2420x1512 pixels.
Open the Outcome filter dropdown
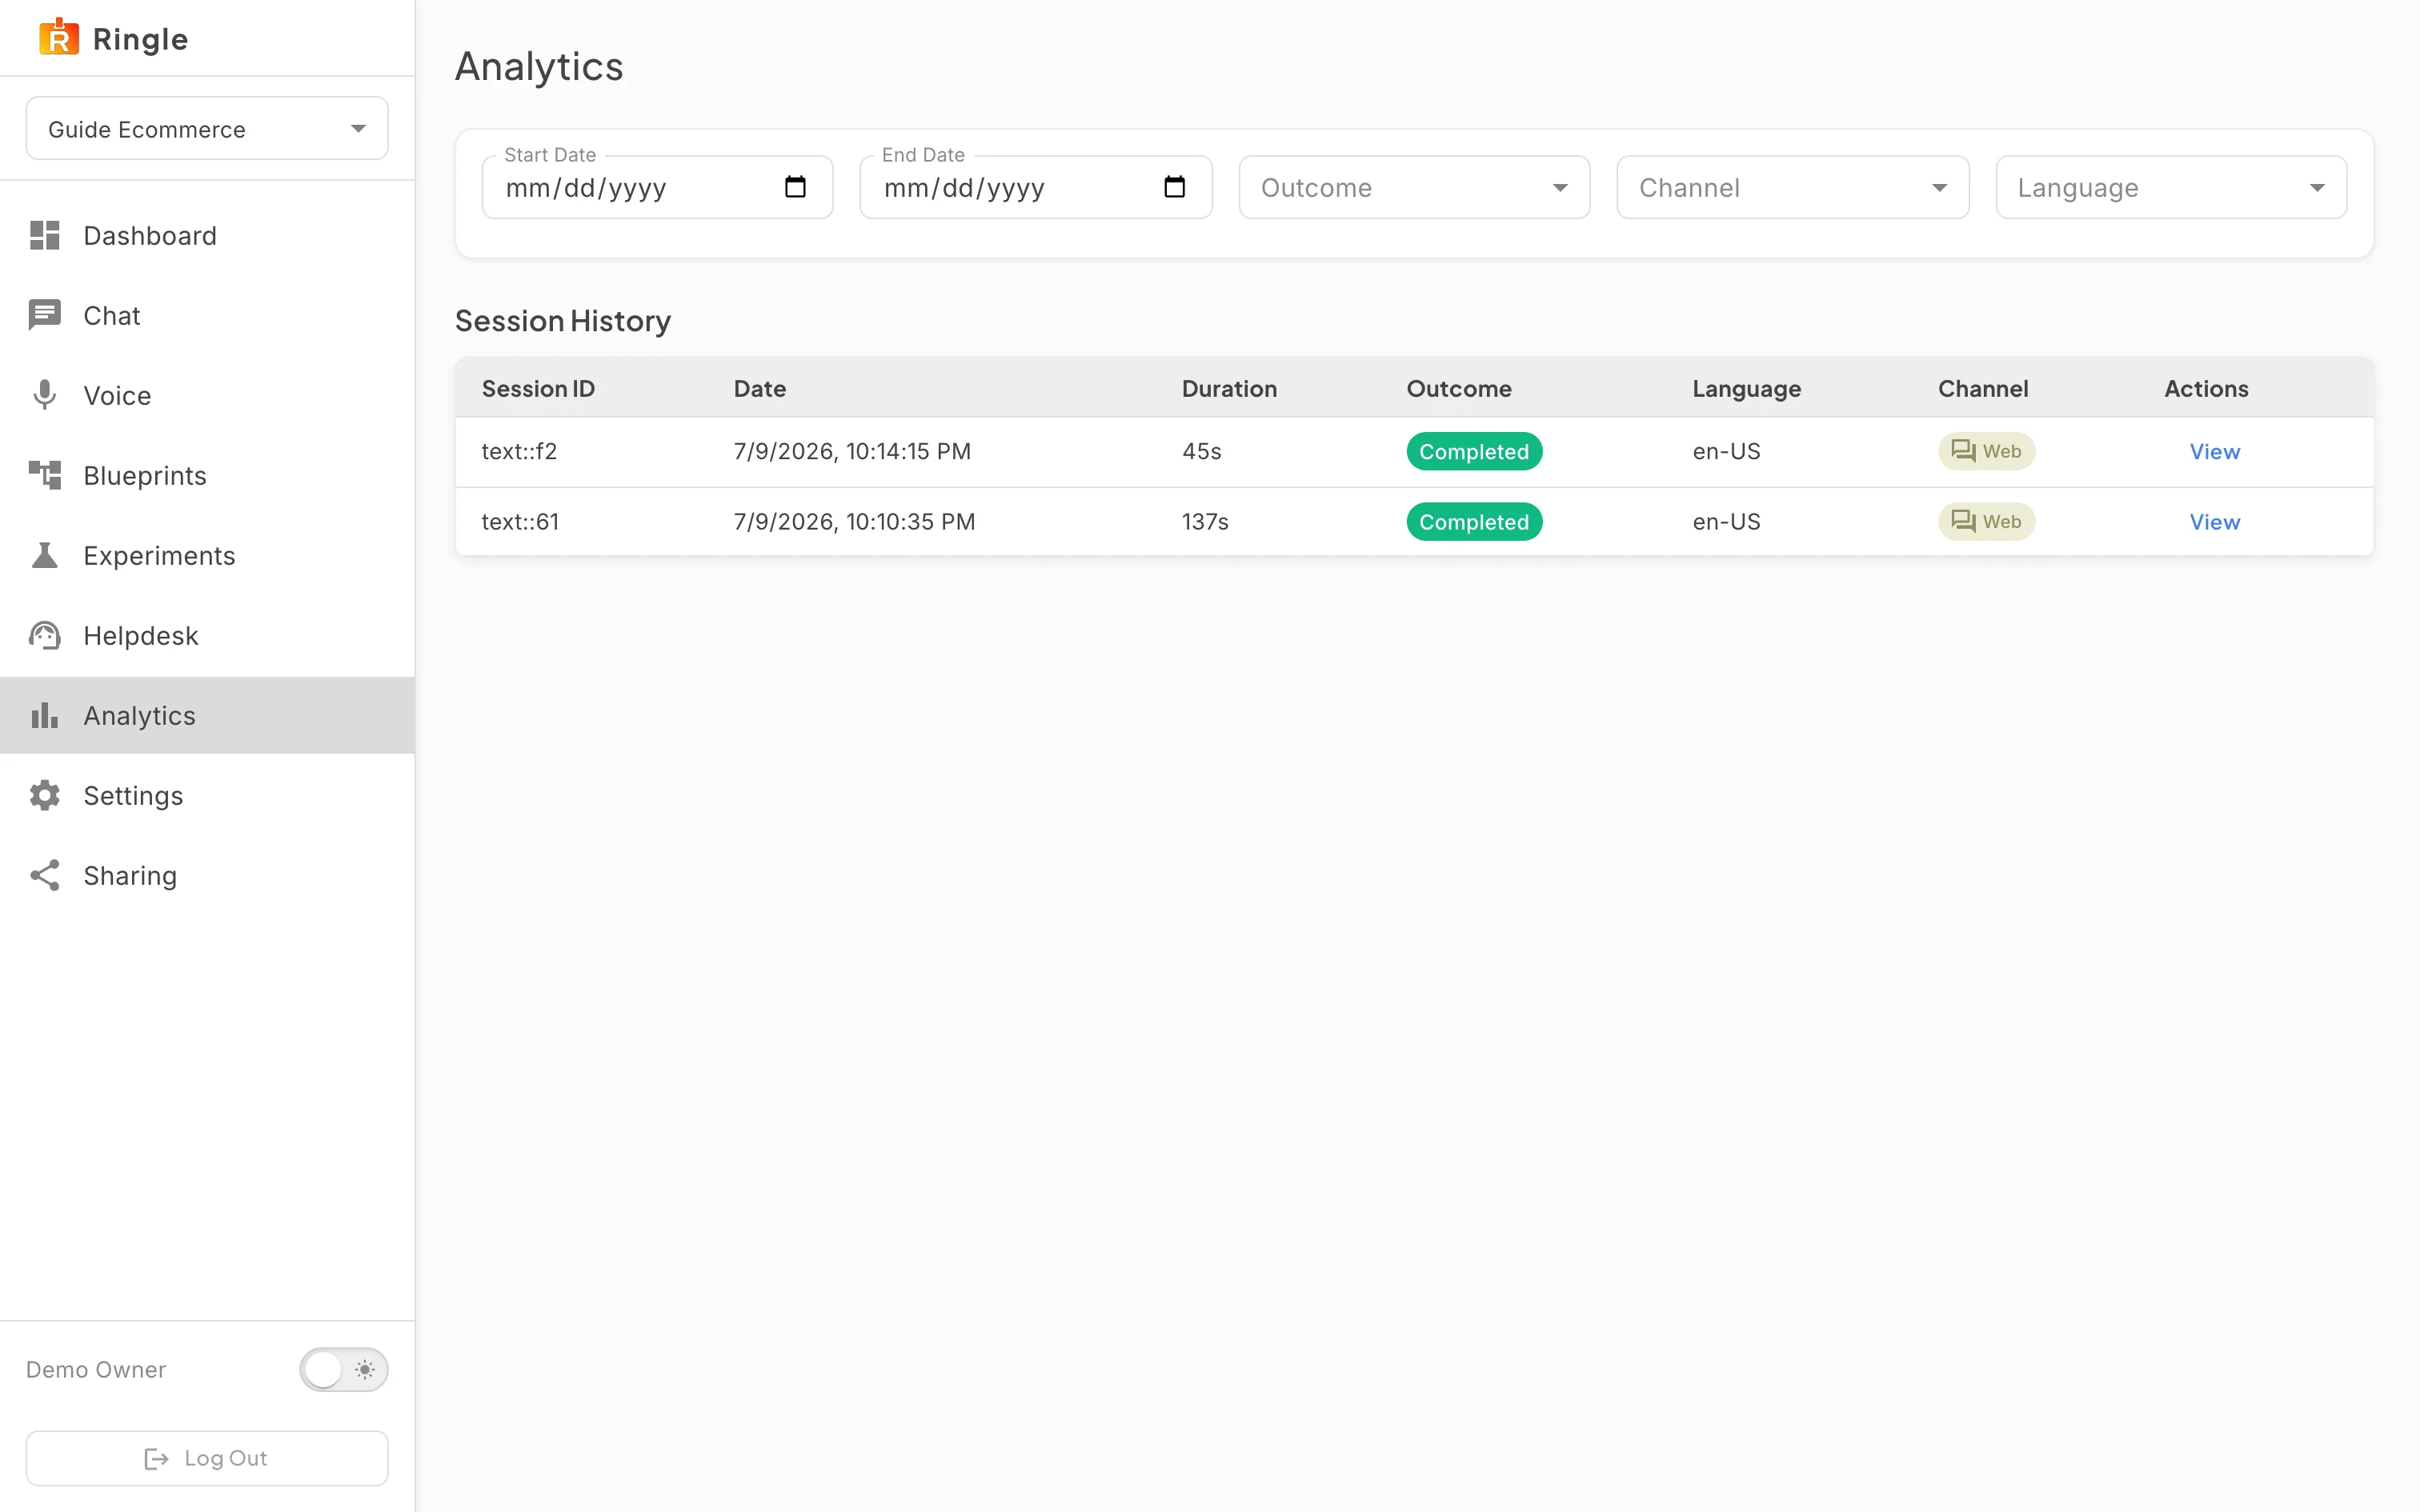pos(1414,187)
